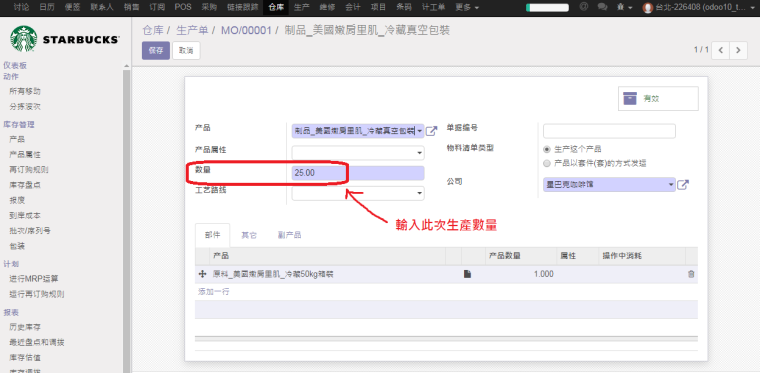The height and width of the screenshot is (373, 760).
Task: Open 包装 in the sidebar
Action: click(17, 246)
